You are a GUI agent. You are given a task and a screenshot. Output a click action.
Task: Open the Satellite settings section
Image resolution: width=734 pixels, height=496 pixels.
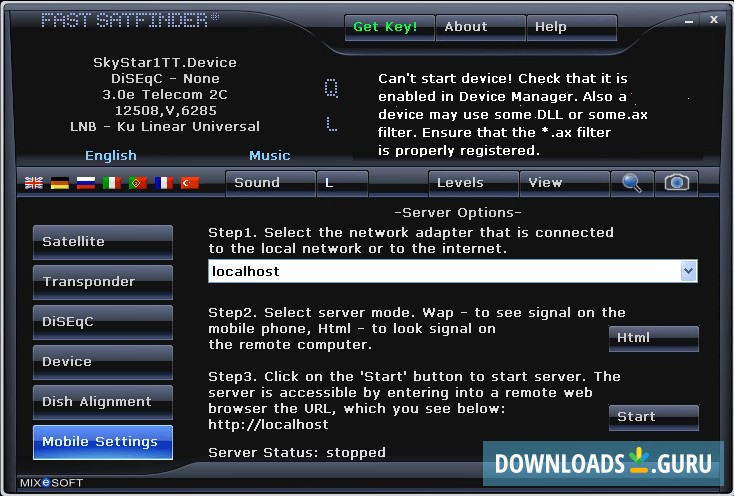[x=103, y=242]
